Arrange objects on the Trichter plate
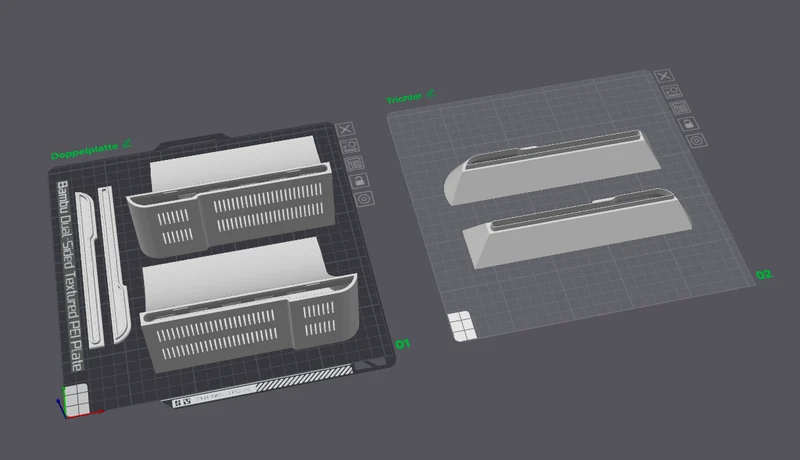Viewport: 800px width, 460px height. click(680, 108)
